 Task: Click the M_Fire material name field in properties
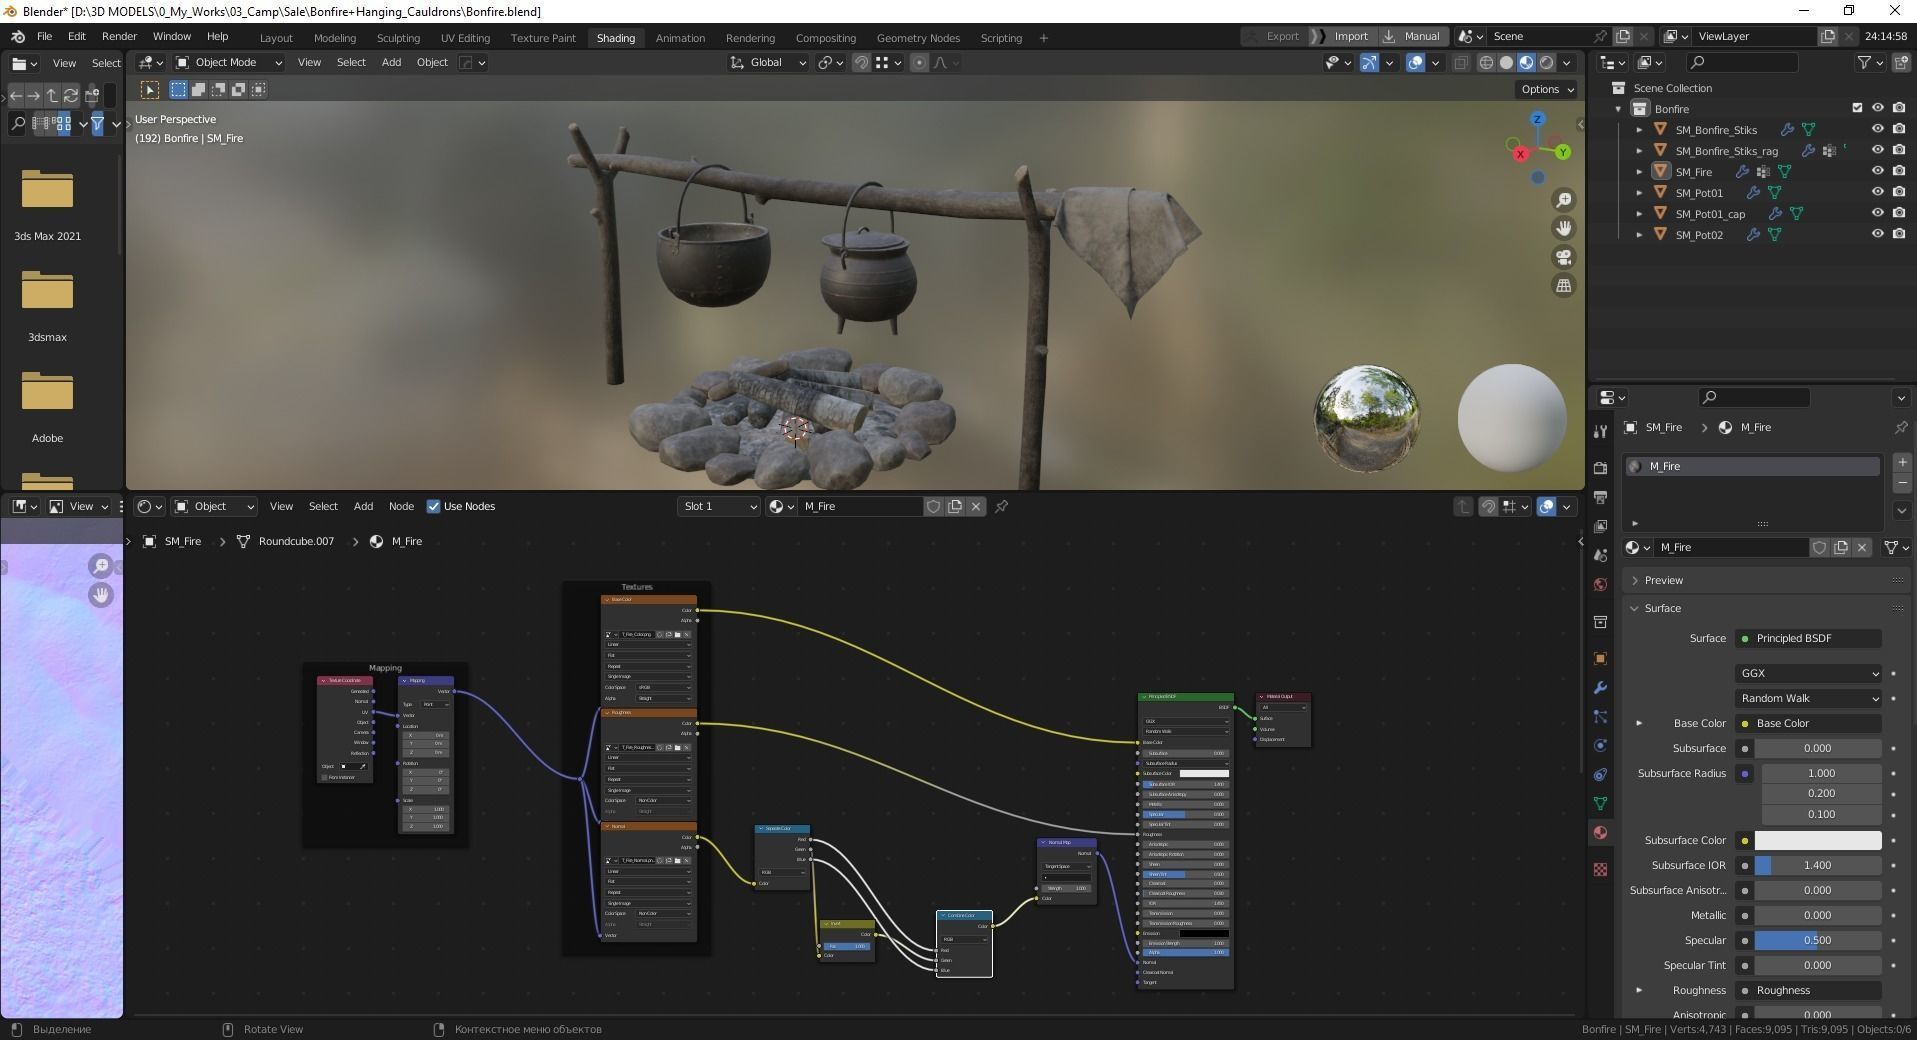click(x=1730, y=547)
